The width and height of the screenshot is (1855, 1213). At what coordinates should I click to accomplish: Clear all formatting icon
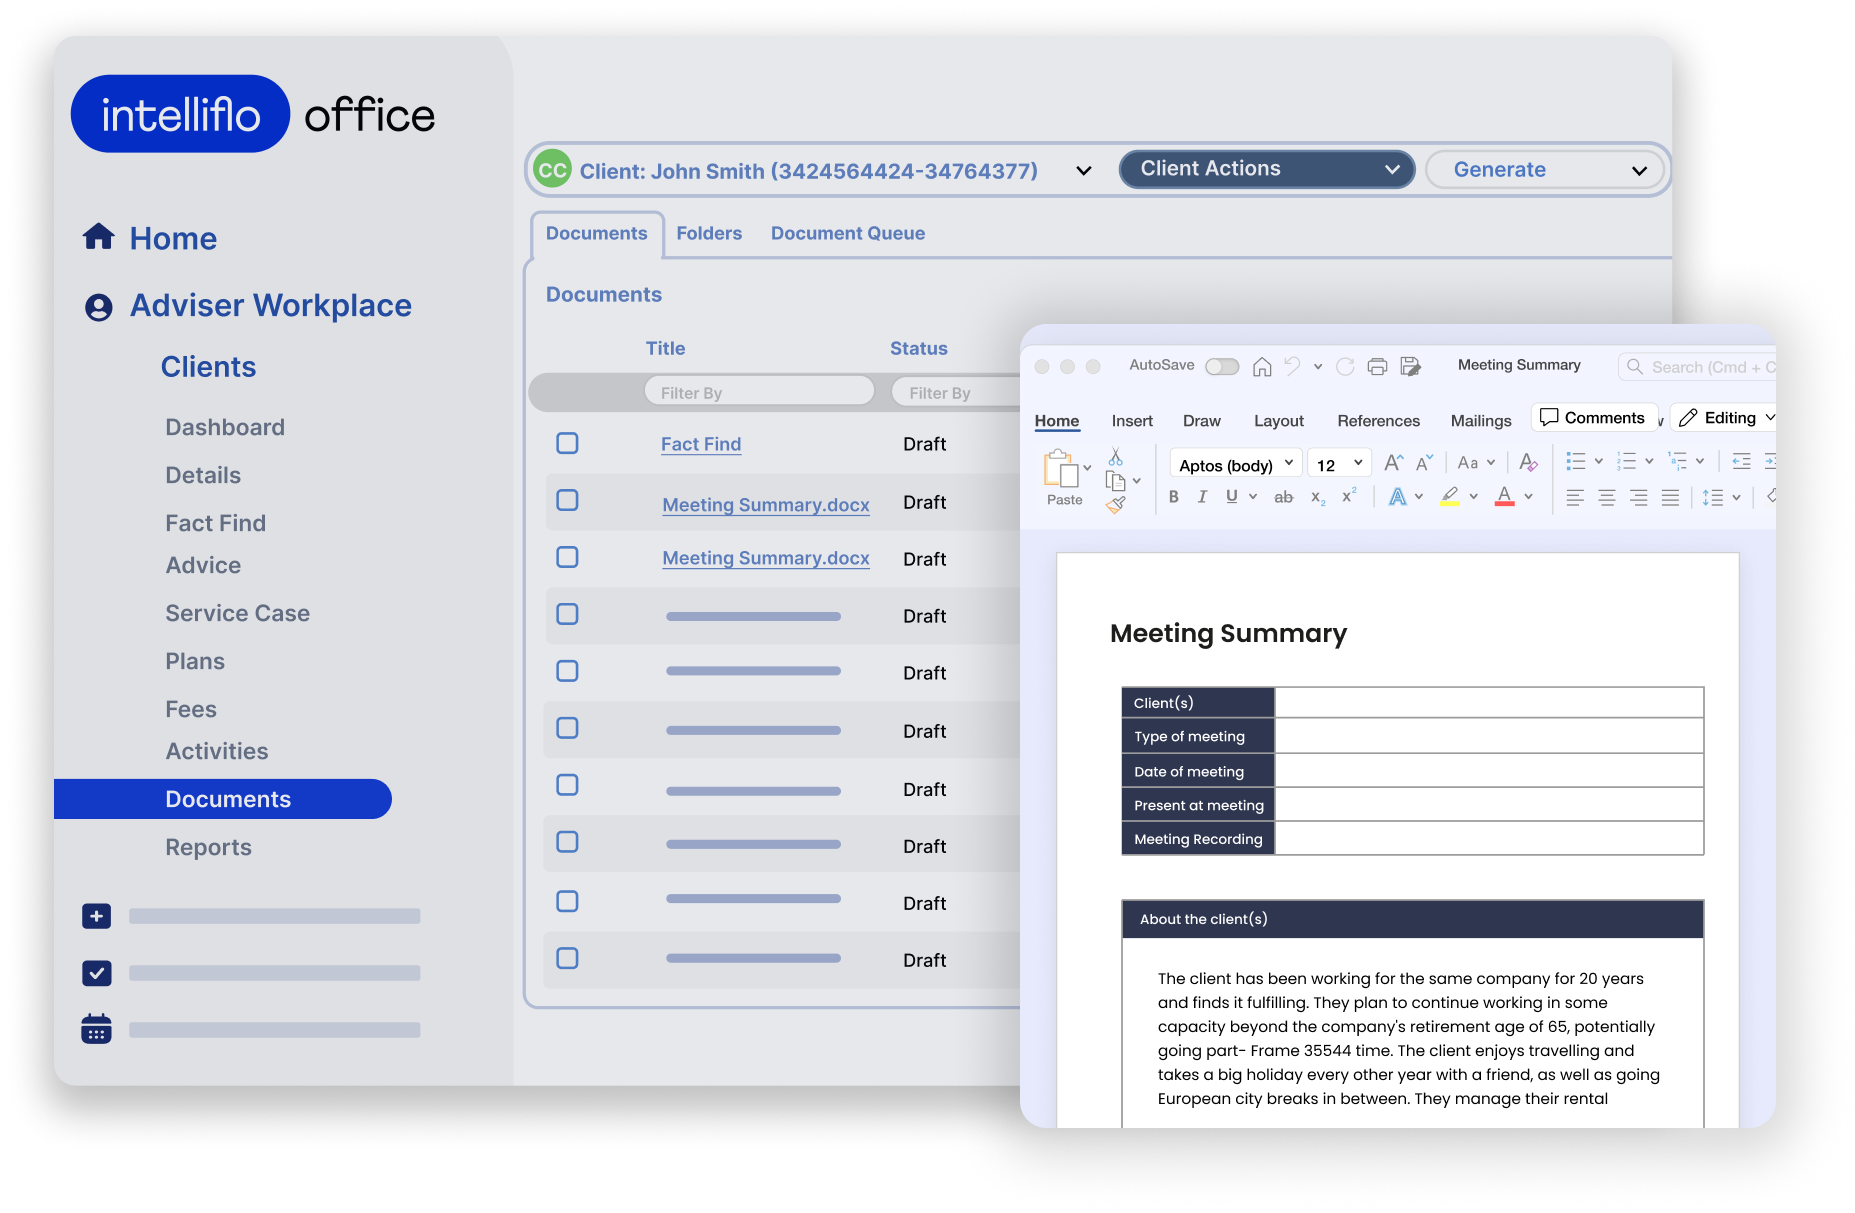tap(1528, 462)
